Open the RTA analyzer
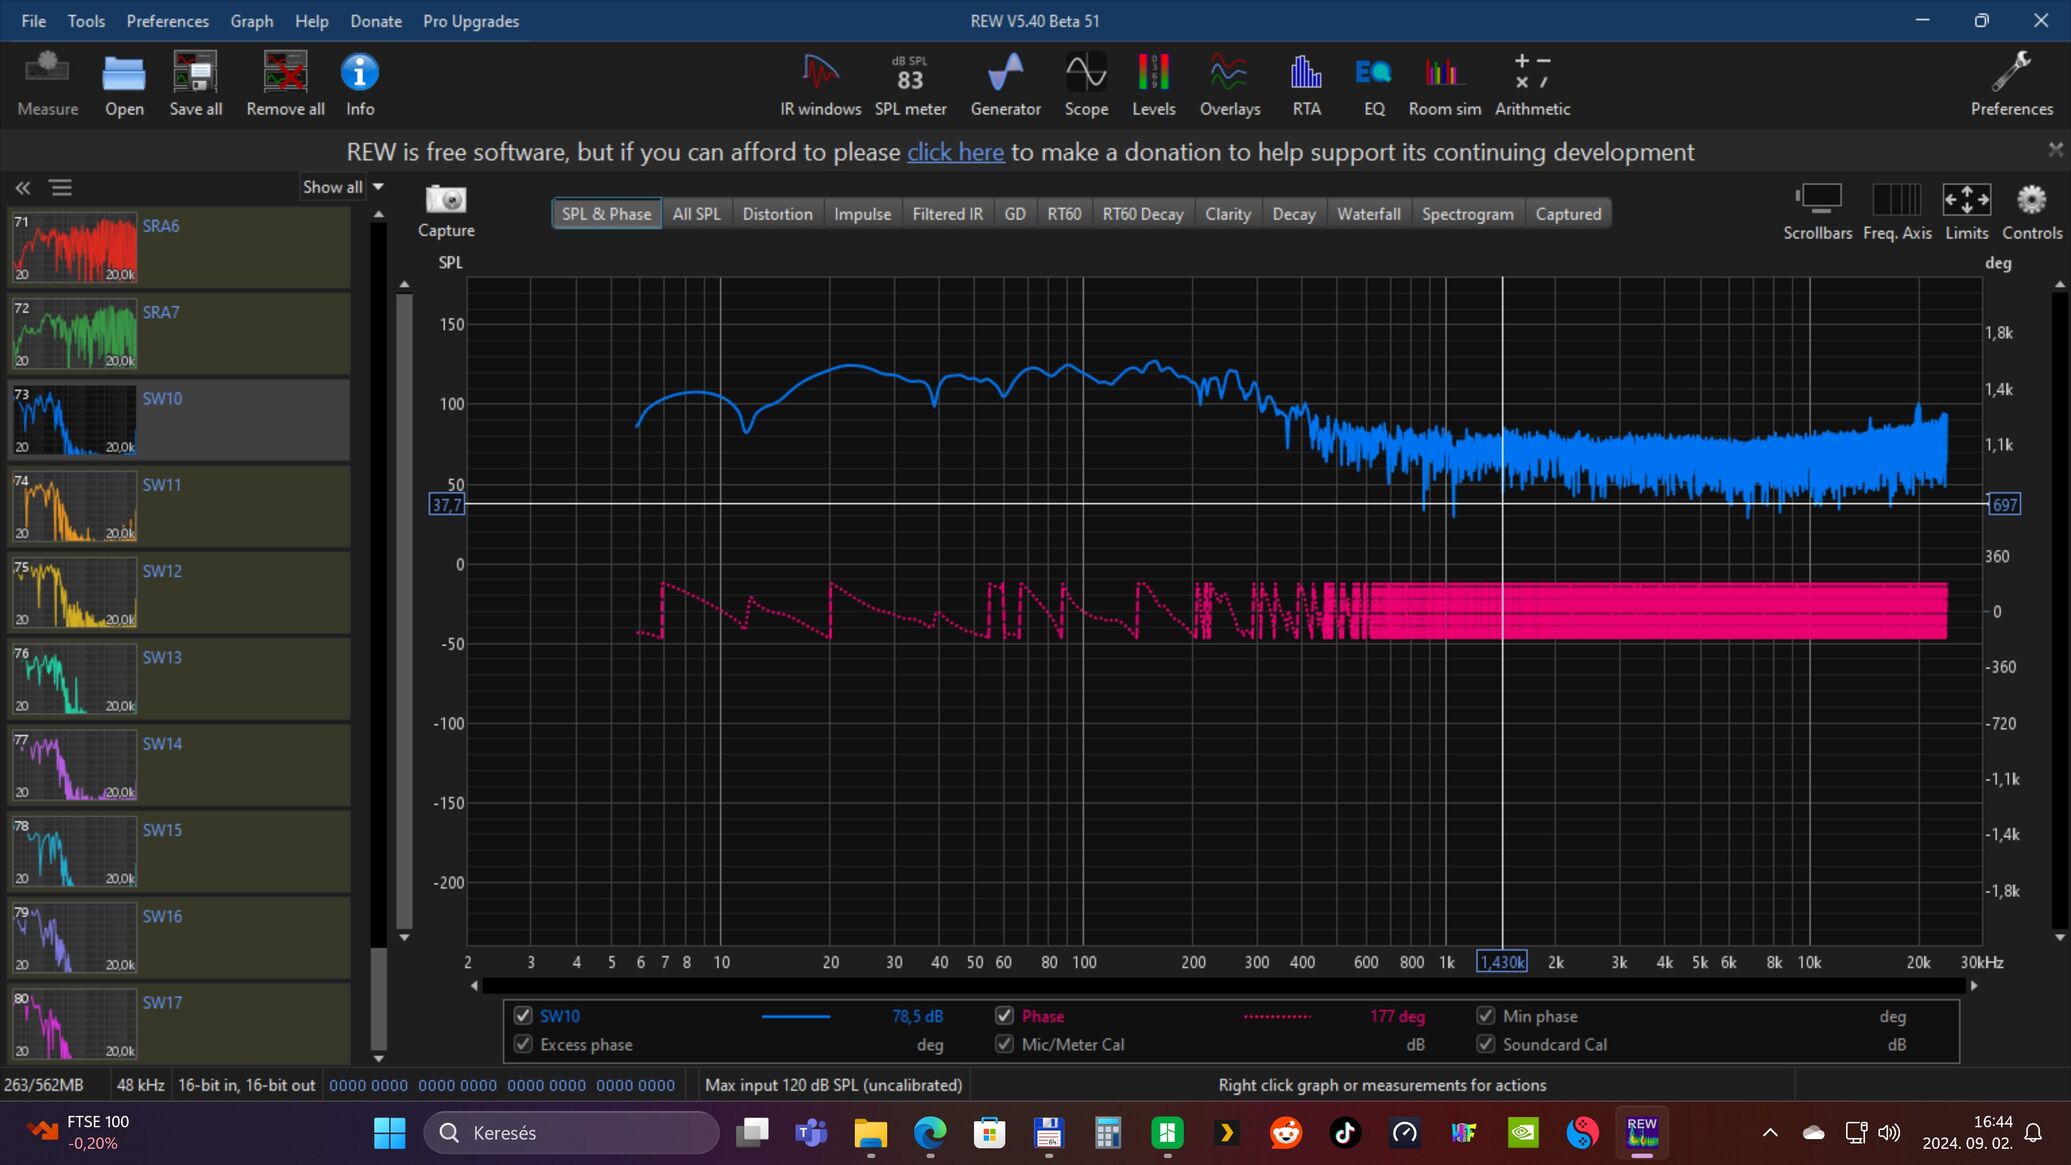 coord(1306,84)
